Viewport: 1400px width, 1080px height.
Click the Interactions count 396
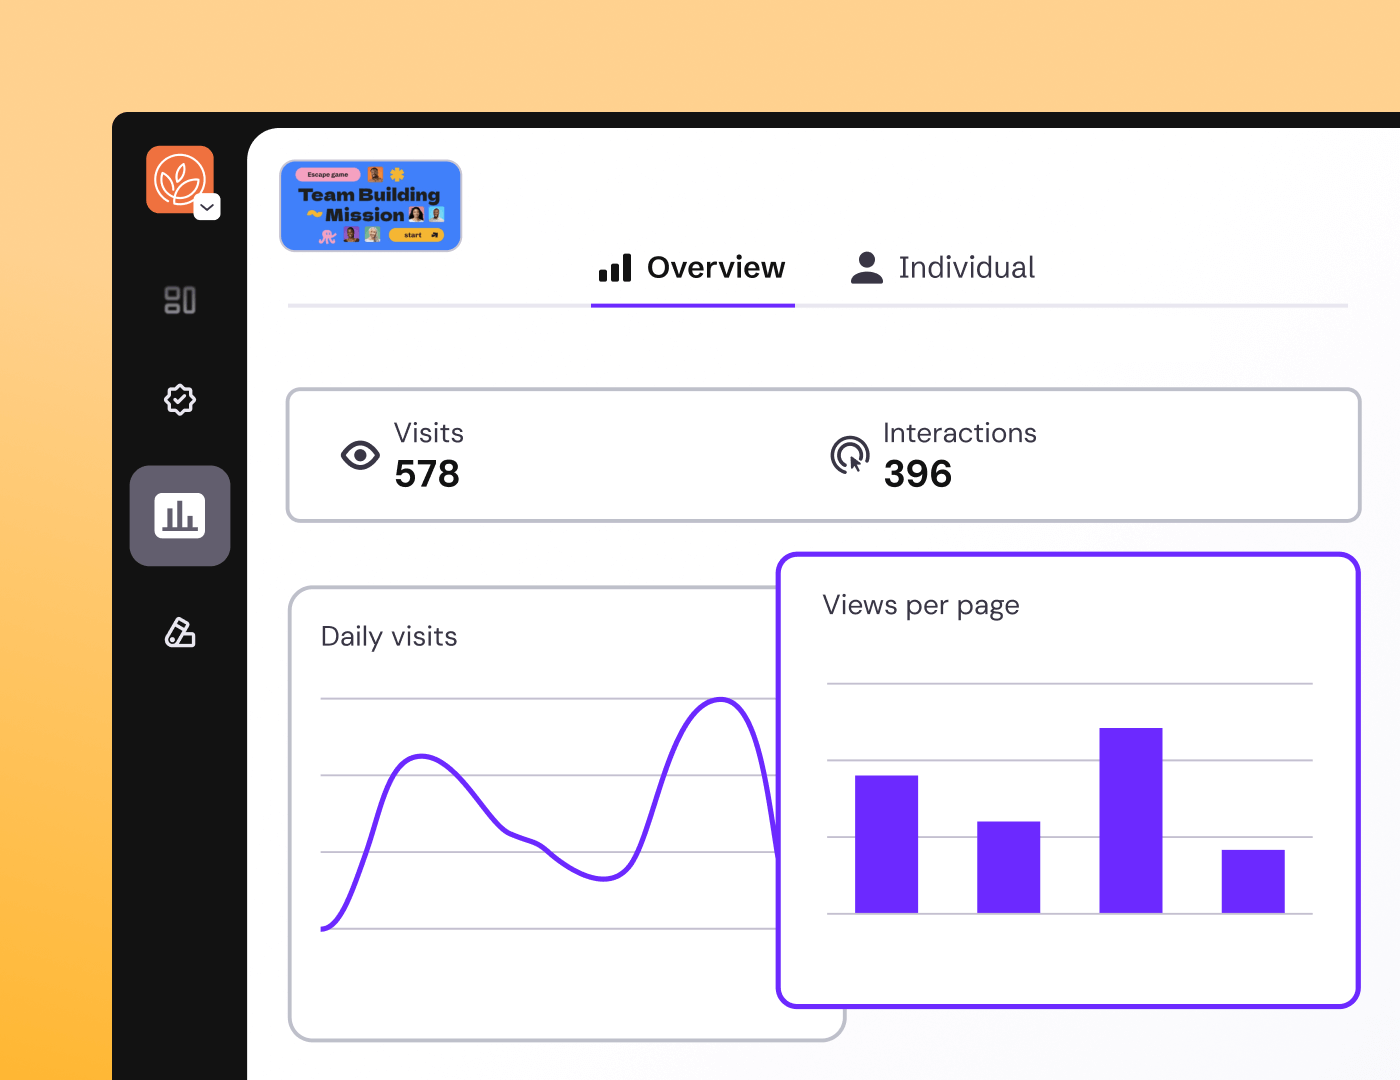click(x=917, y=474)
